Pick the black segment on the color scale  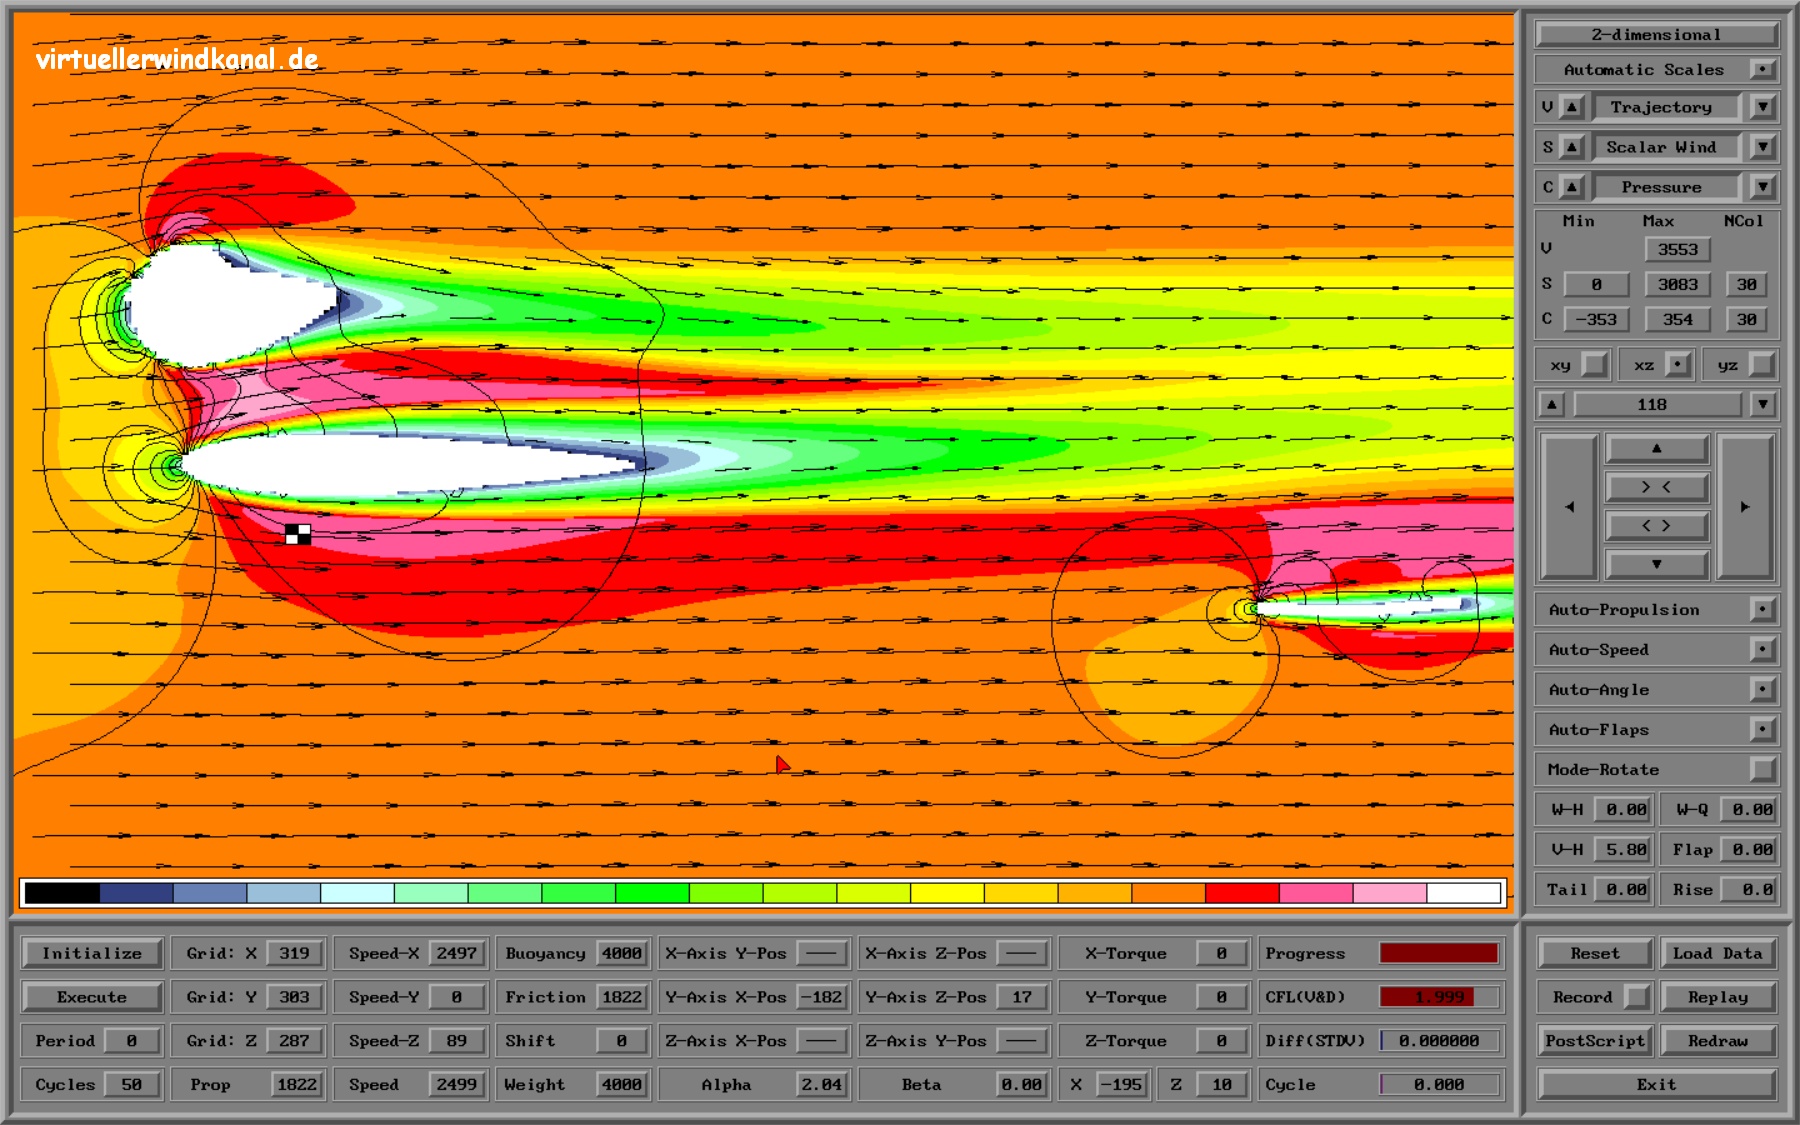pos(62,893)
